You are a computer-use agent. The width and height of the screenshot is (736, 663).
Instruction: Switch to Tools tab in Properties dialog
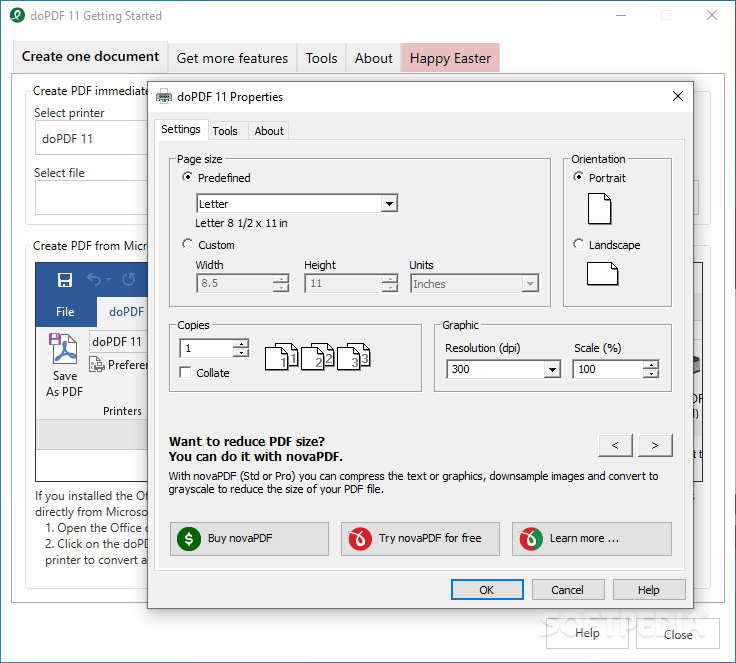pyautogui.click(x=225, y=131)
